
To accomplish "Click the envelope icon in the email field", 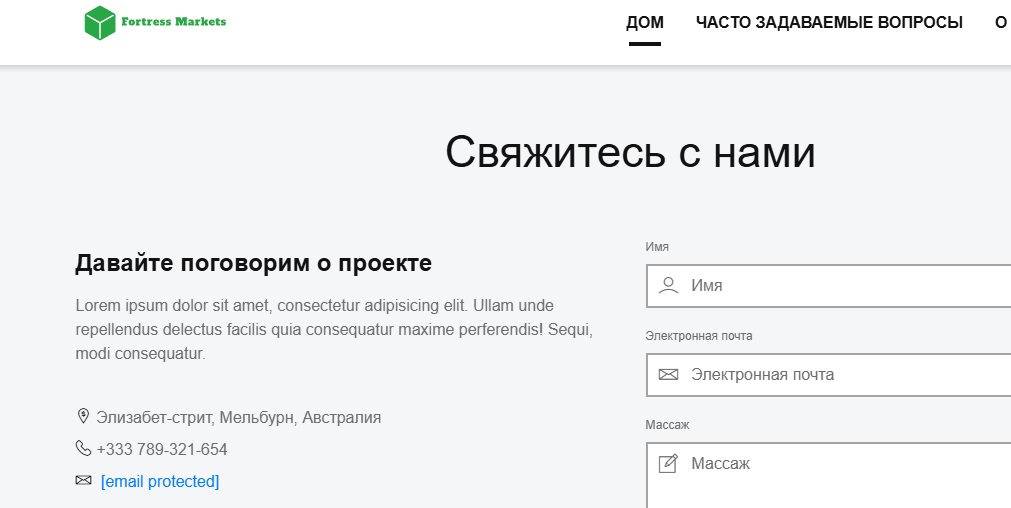I will 668,375.
